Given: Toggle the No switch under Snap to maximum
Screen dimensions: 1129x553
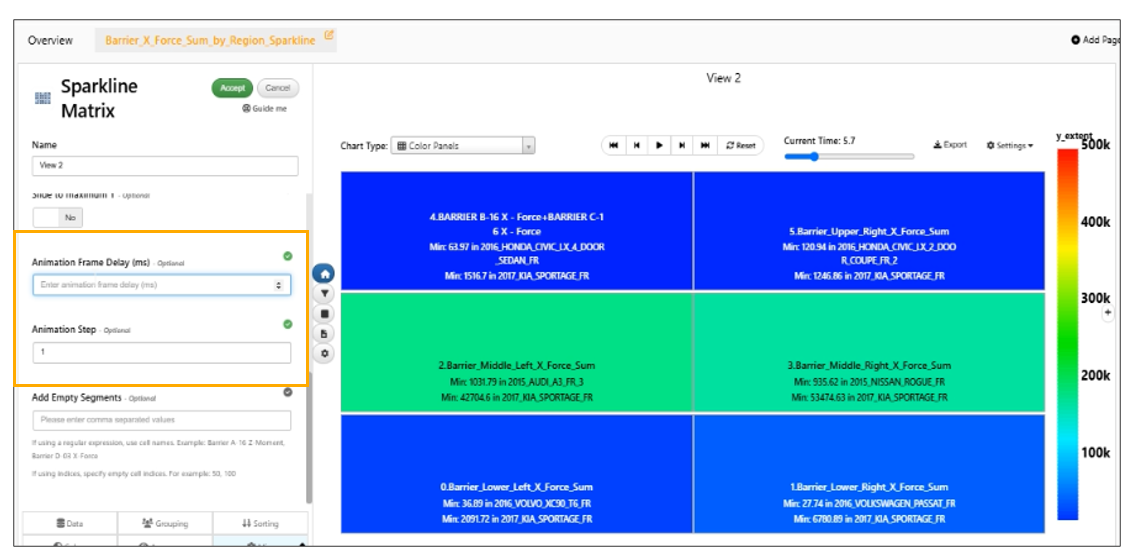Looking at the screenshot, I should pos(58,217).
